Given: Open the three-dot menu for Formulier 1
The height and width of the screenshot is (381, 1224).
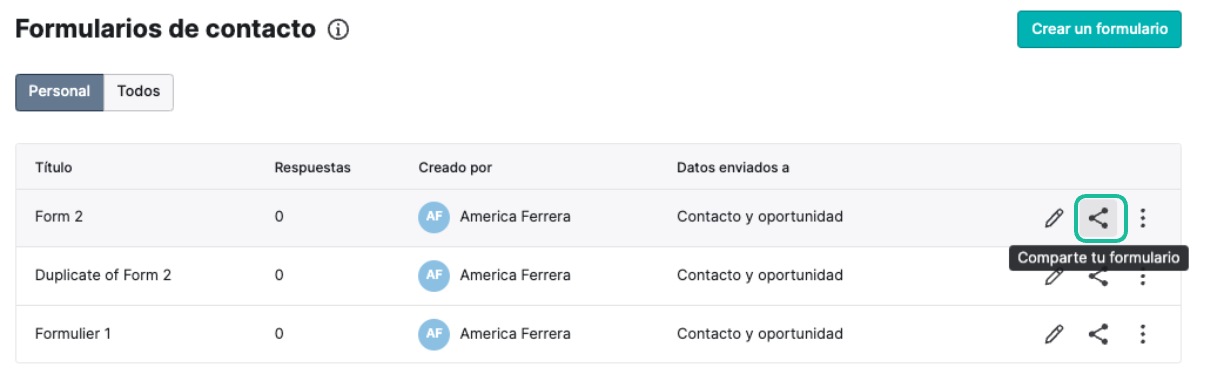Looking at the screenshot, I should 1144,334.
